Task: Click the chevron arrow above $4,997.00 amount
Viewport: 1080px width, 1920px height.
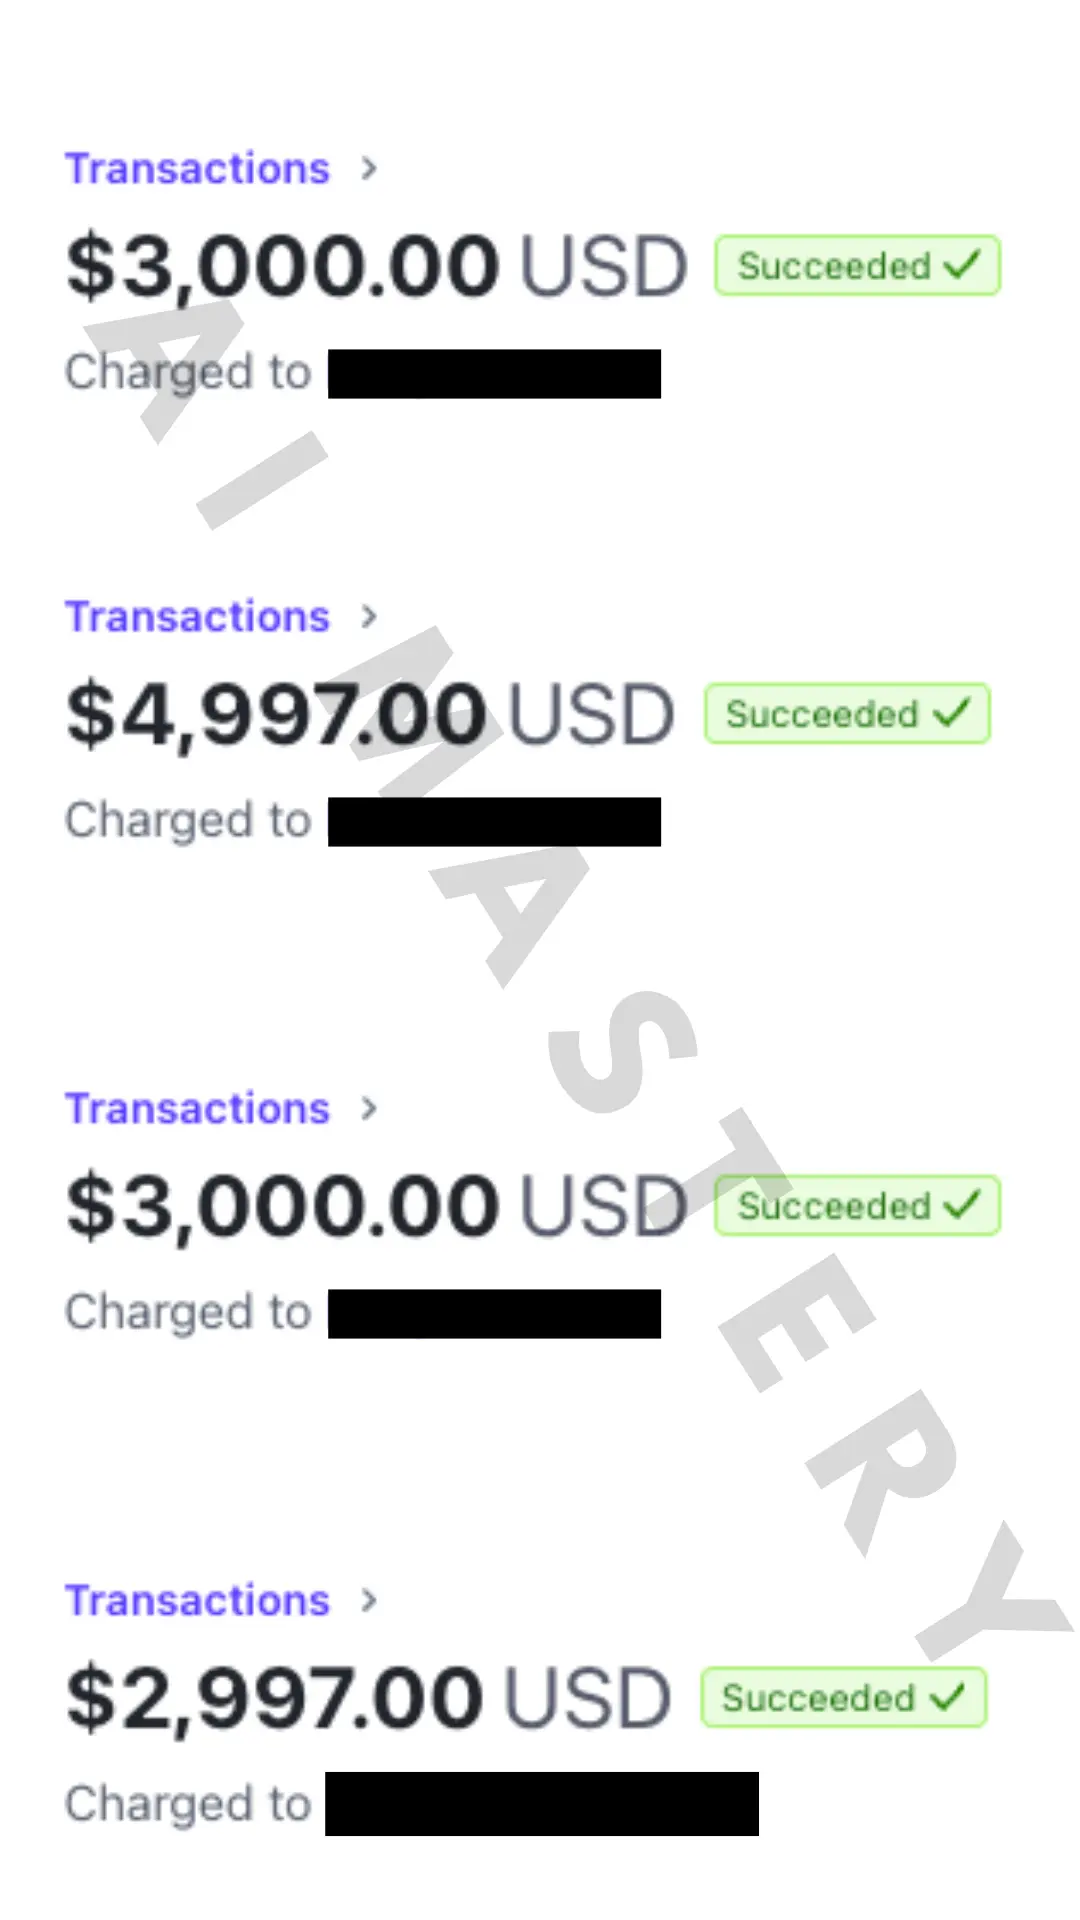Action: click(369, 617)
